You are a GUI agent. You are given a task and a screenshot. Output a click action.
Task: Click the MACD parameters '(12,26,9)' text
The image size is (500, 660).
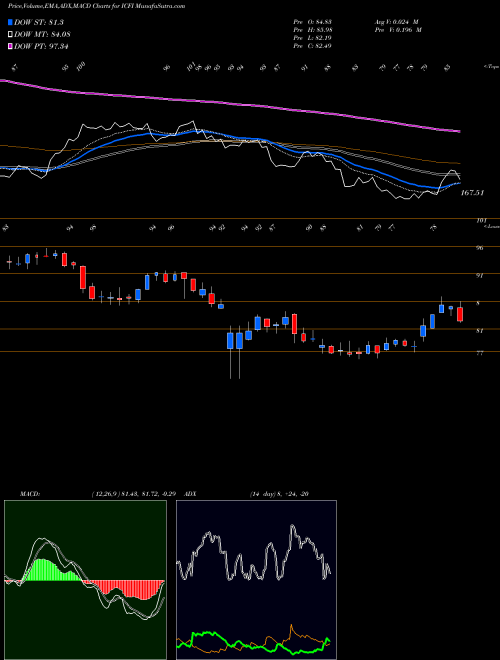click(x=104, y=493)
